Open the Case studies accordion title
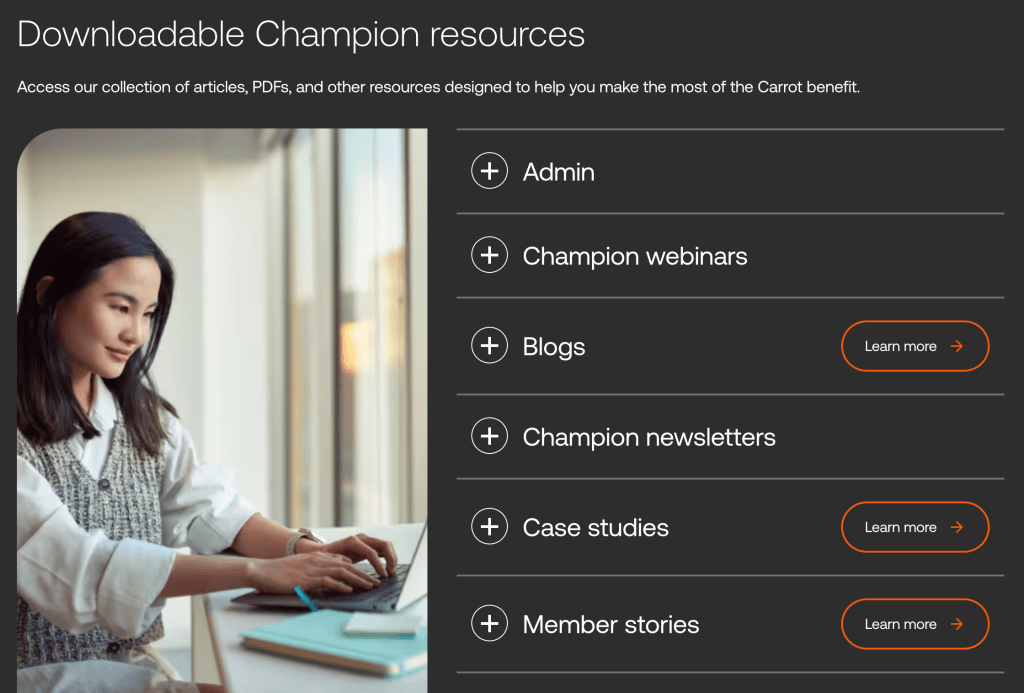 point(596,527)
